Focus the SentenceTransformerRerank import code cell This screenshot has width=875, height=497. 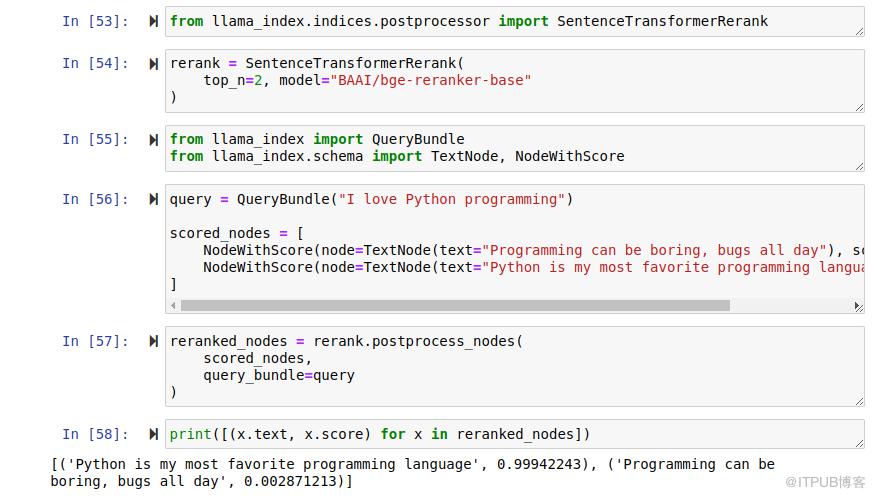(500, 21)
